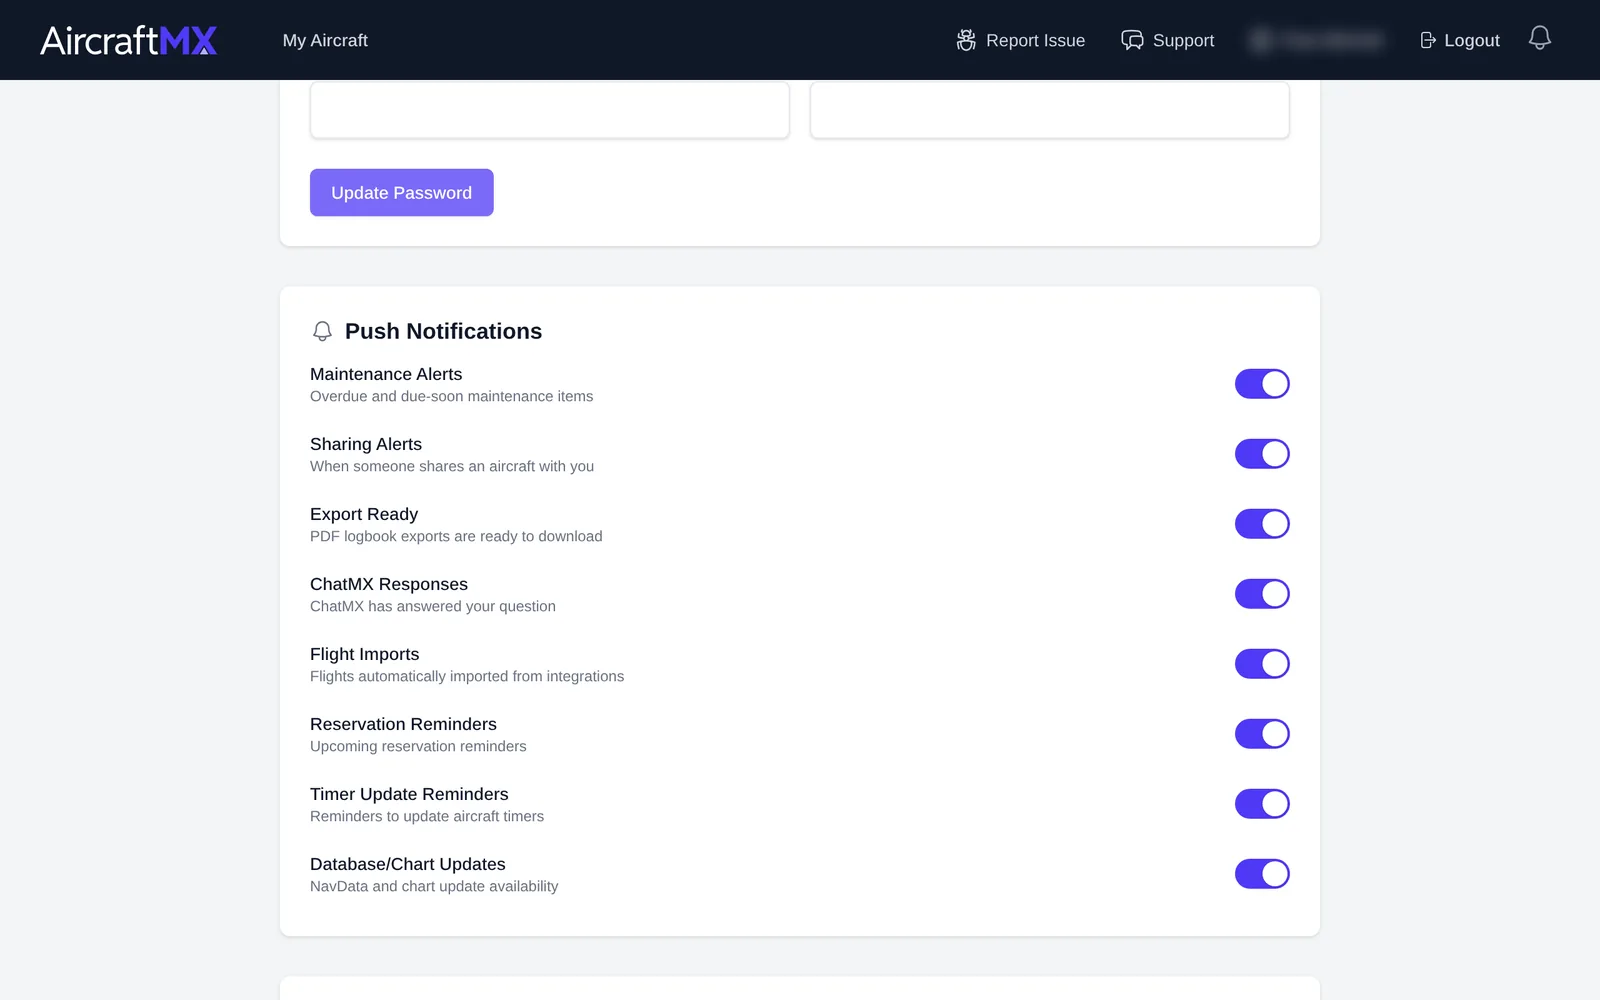Focus the right password input field

pos(1050,109)
